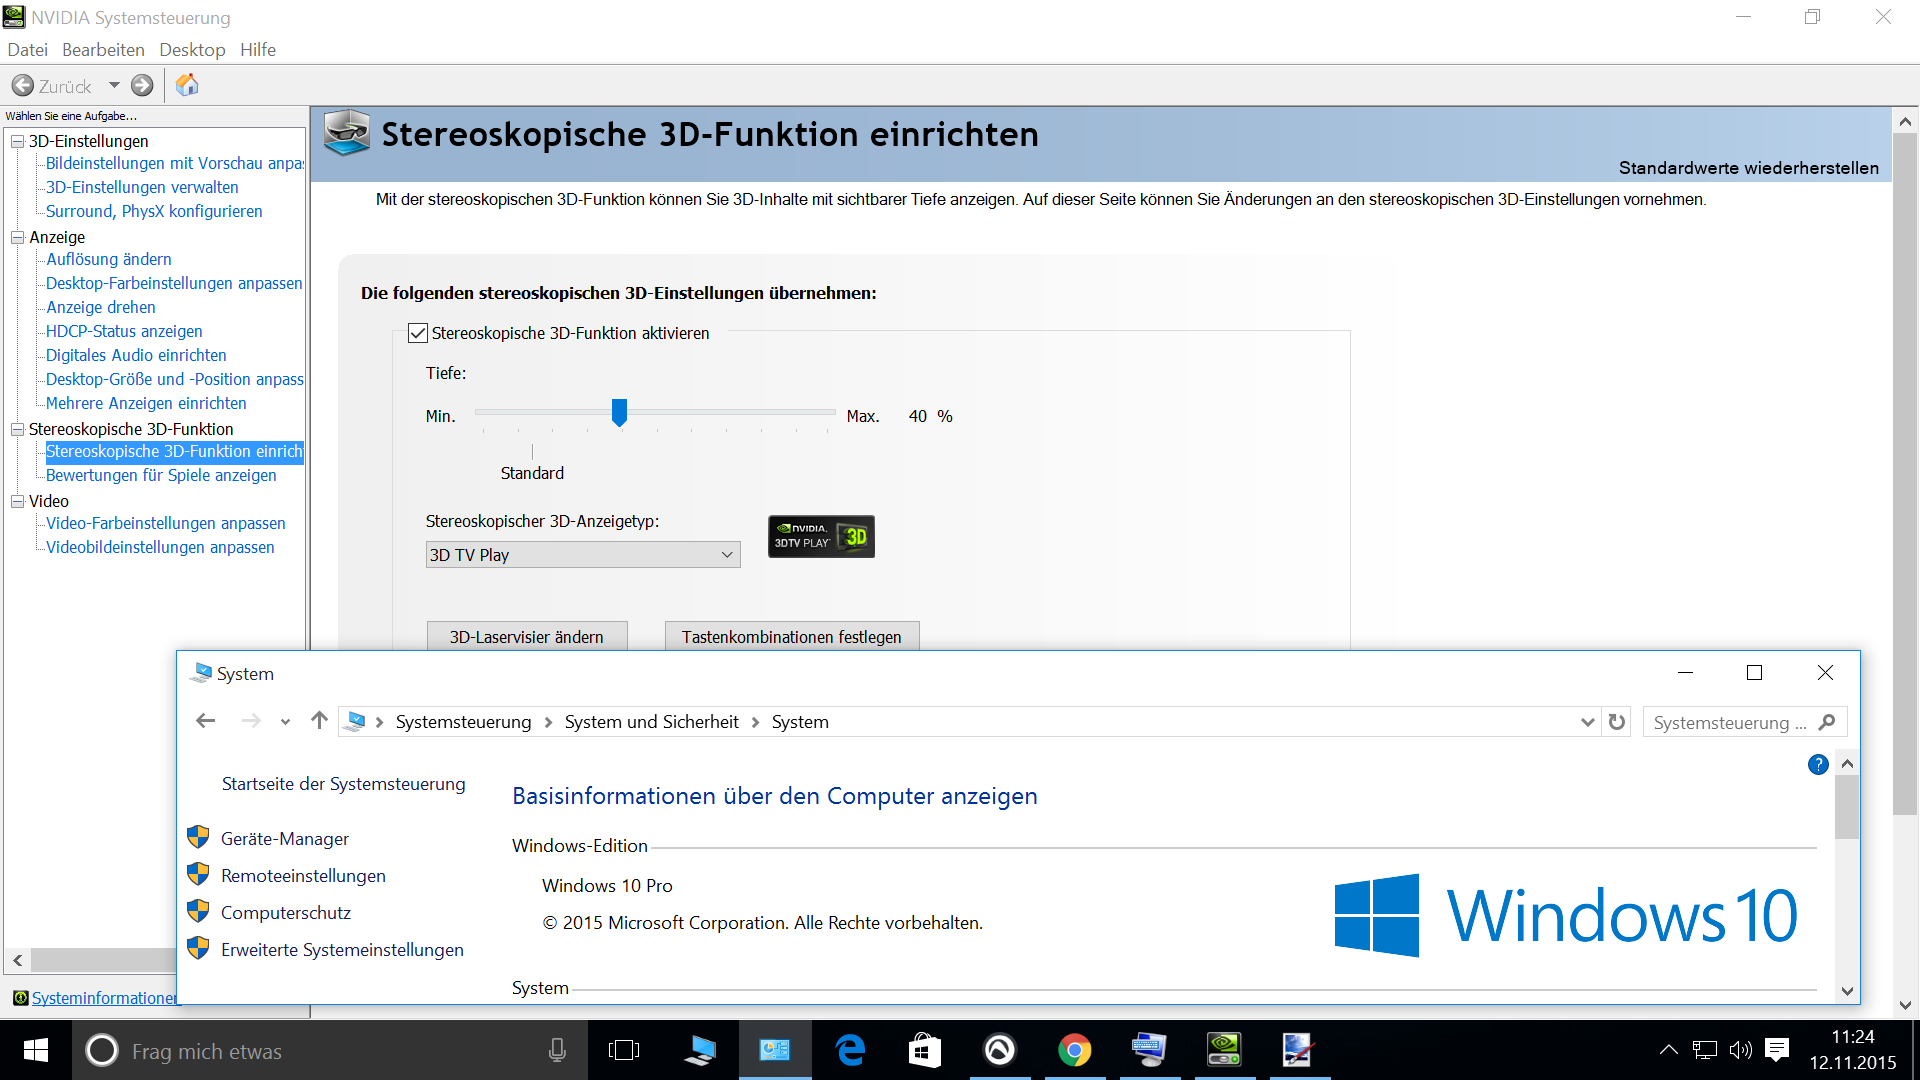Open the Bearbeiten menu
This screenshot has height=1080, width=1920.
(x=103, y=50)
